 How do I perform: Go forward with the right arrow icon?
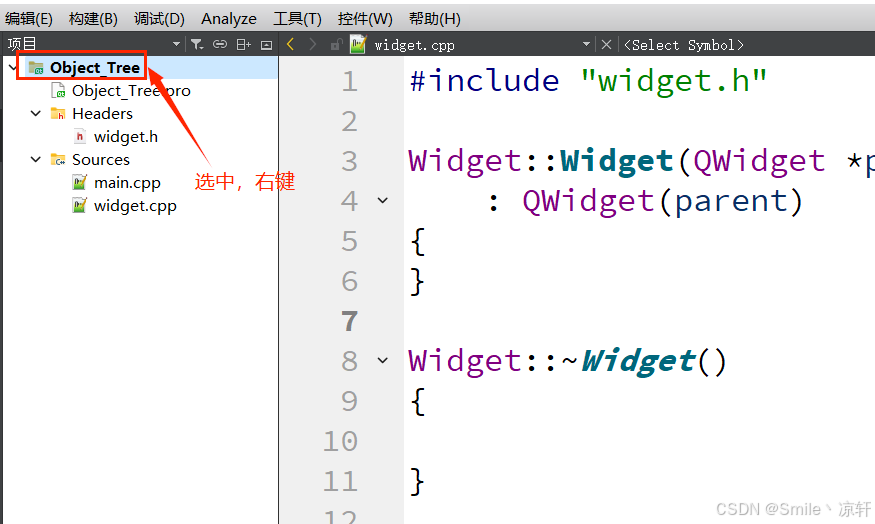pos(312,44)
